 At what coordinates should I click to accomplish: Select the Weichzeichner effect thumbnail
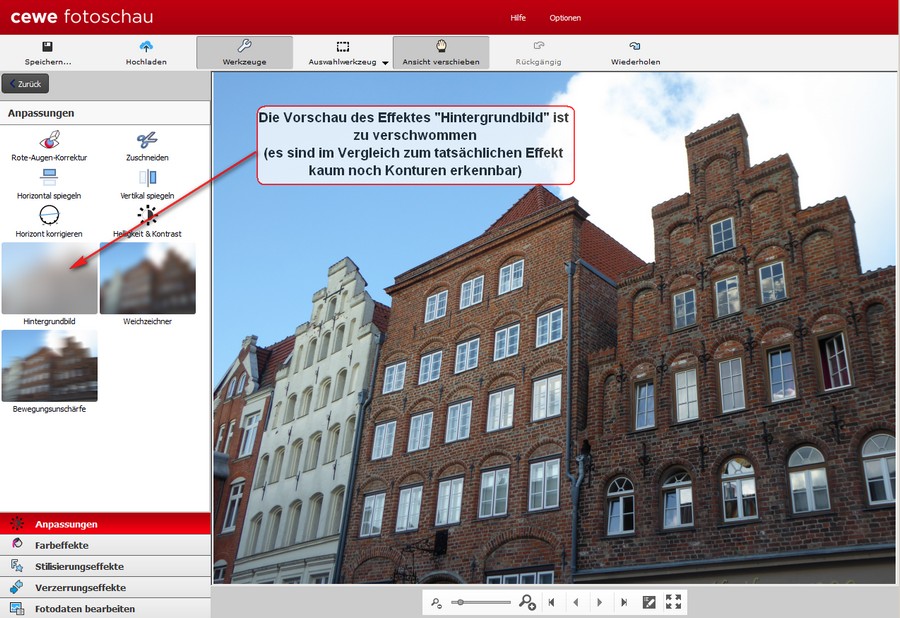[147, 278]
